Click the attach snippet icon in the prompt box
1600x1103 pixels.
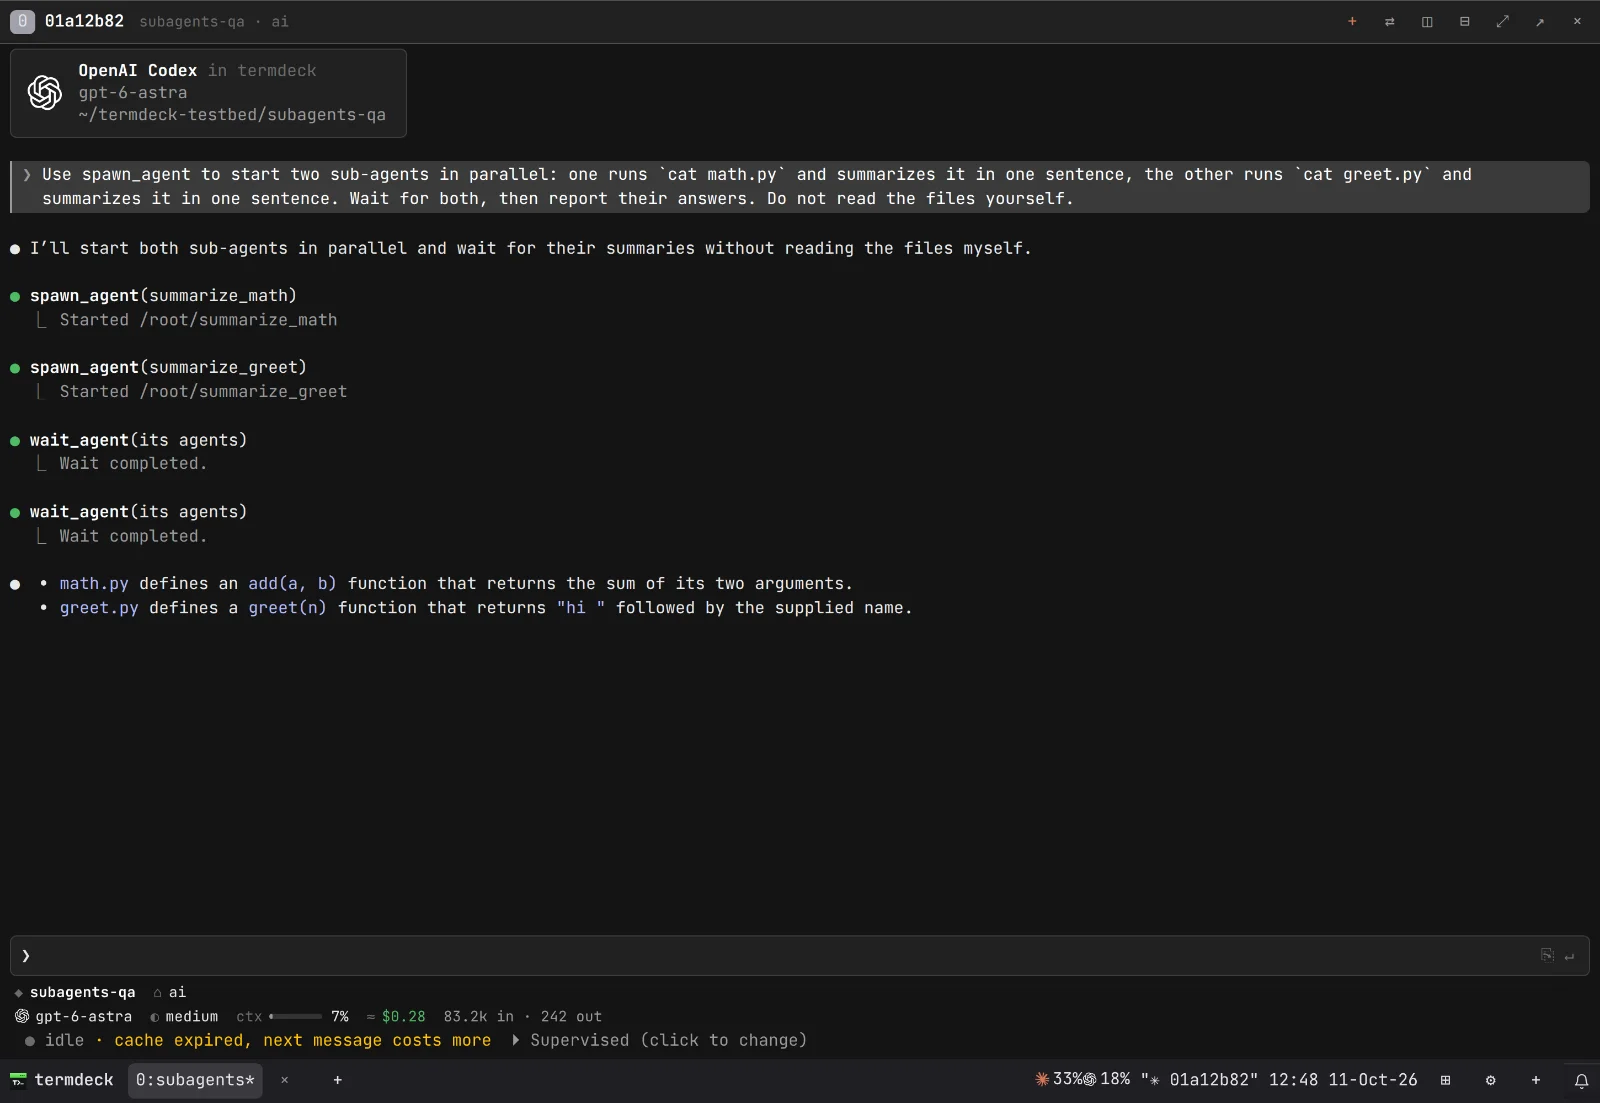click(x=1547, y=956)
